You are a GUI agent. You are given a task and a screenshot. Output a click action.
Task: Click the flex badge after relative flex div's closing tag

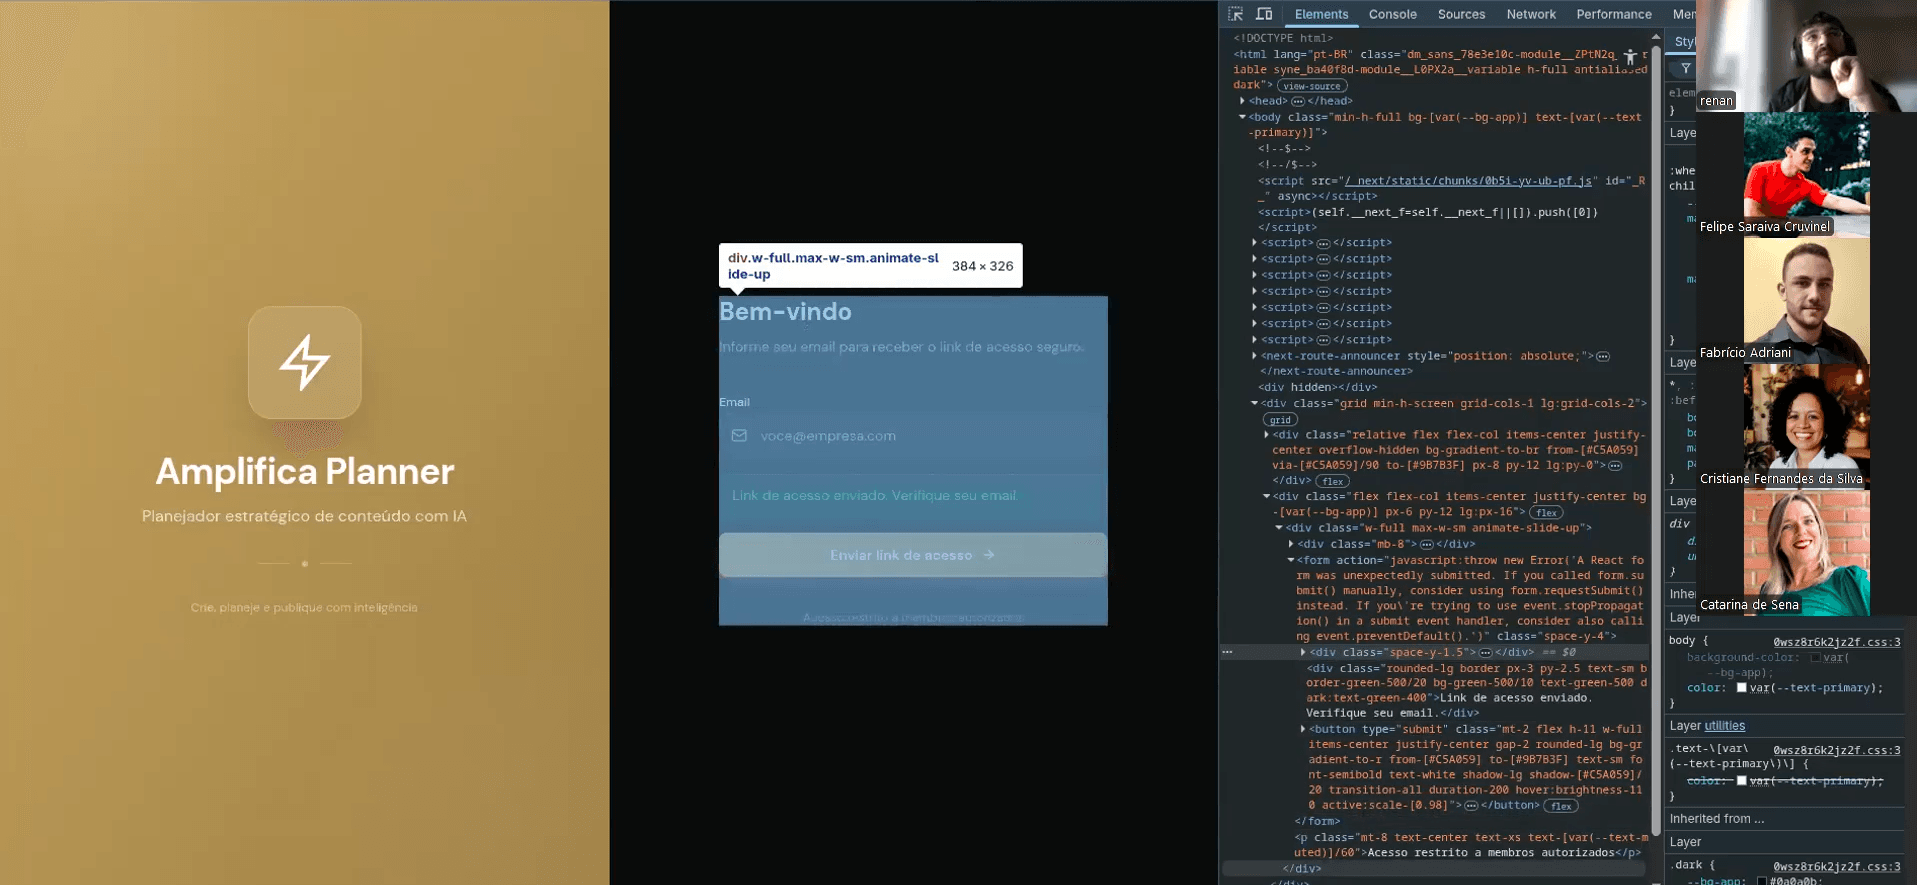(x=1332, y=482)
